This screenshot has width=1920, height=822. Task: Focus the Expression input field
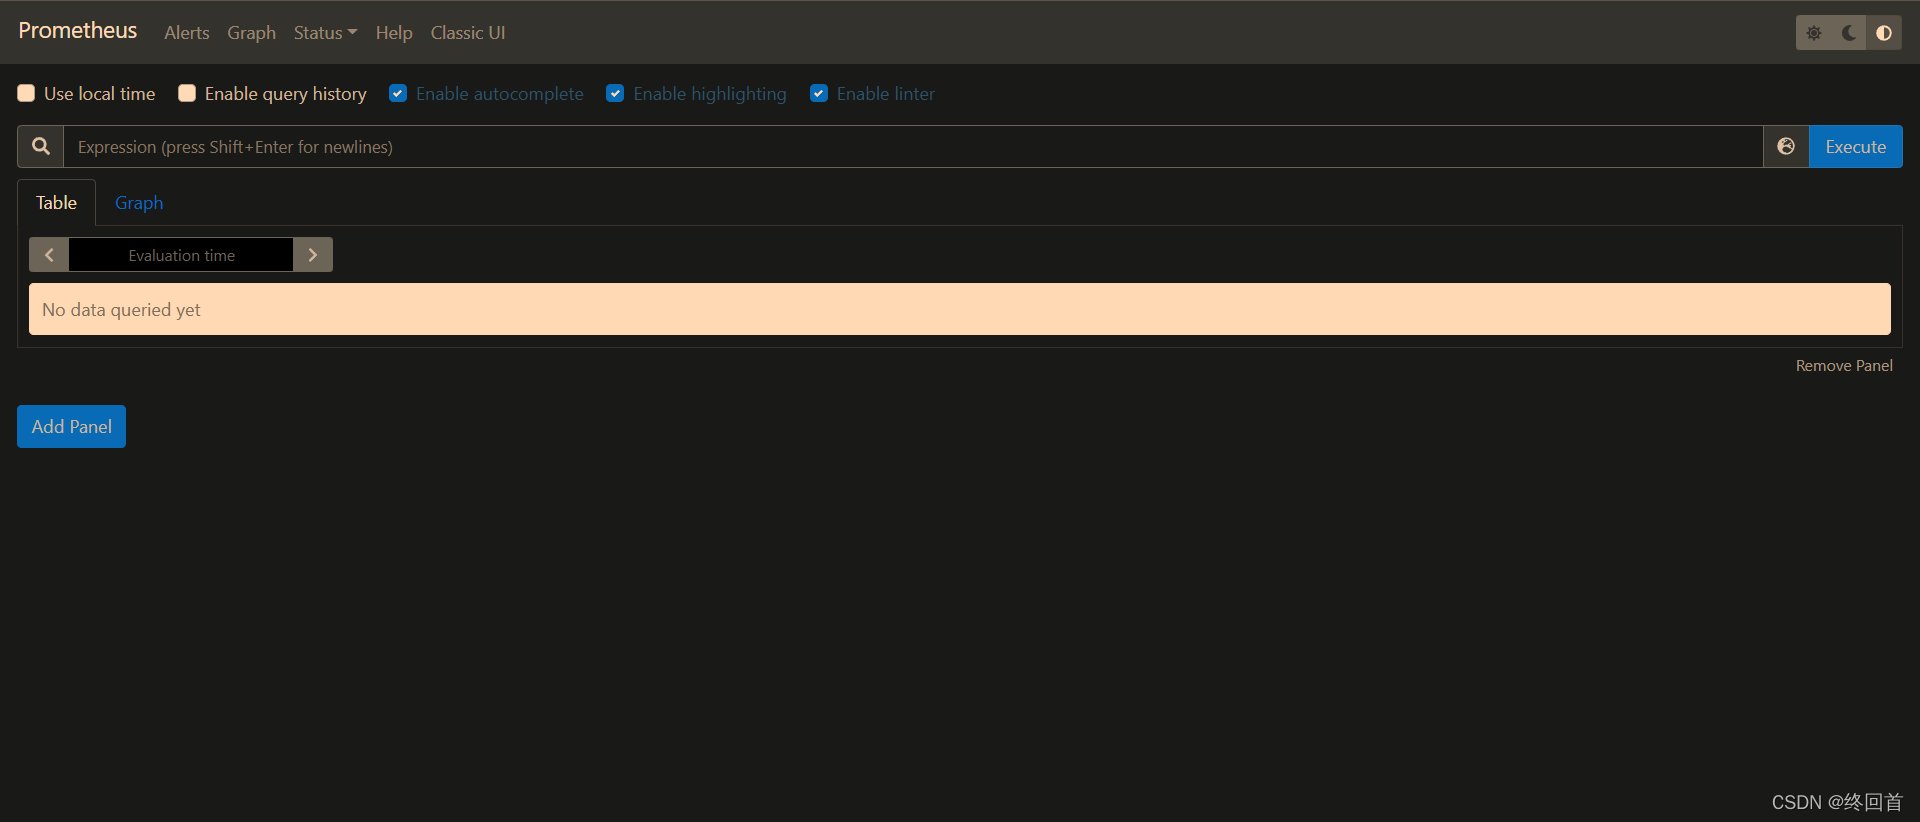[913, 146]
